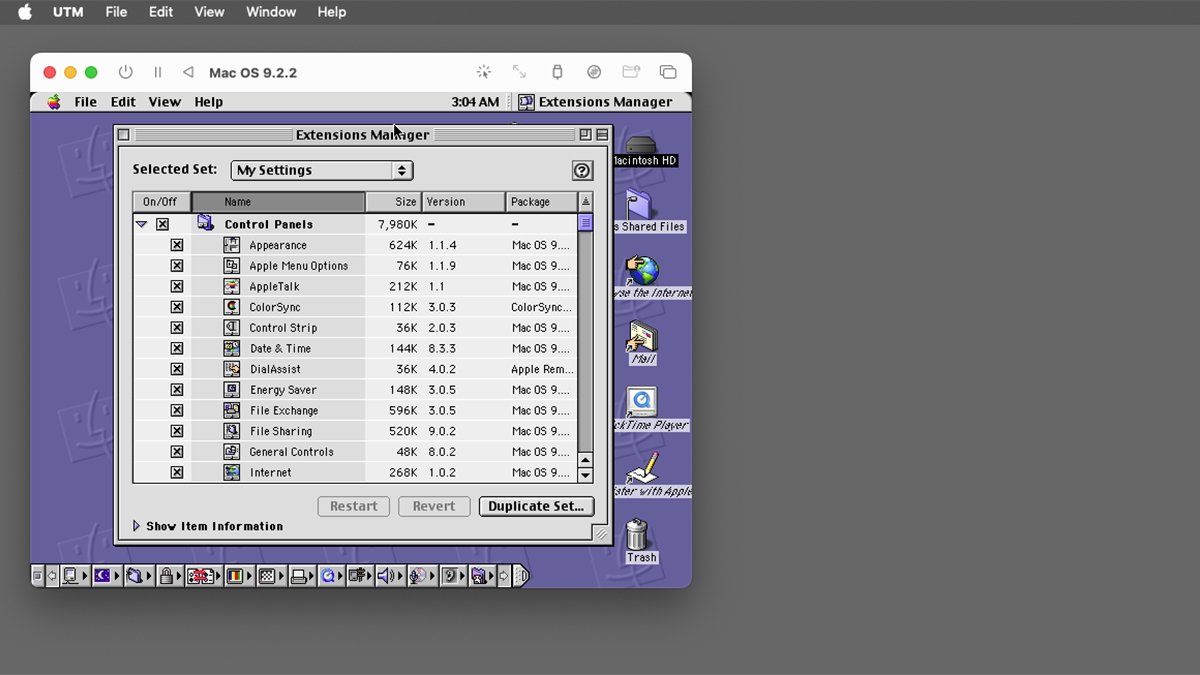Click the Package column header

coord(541,202)
